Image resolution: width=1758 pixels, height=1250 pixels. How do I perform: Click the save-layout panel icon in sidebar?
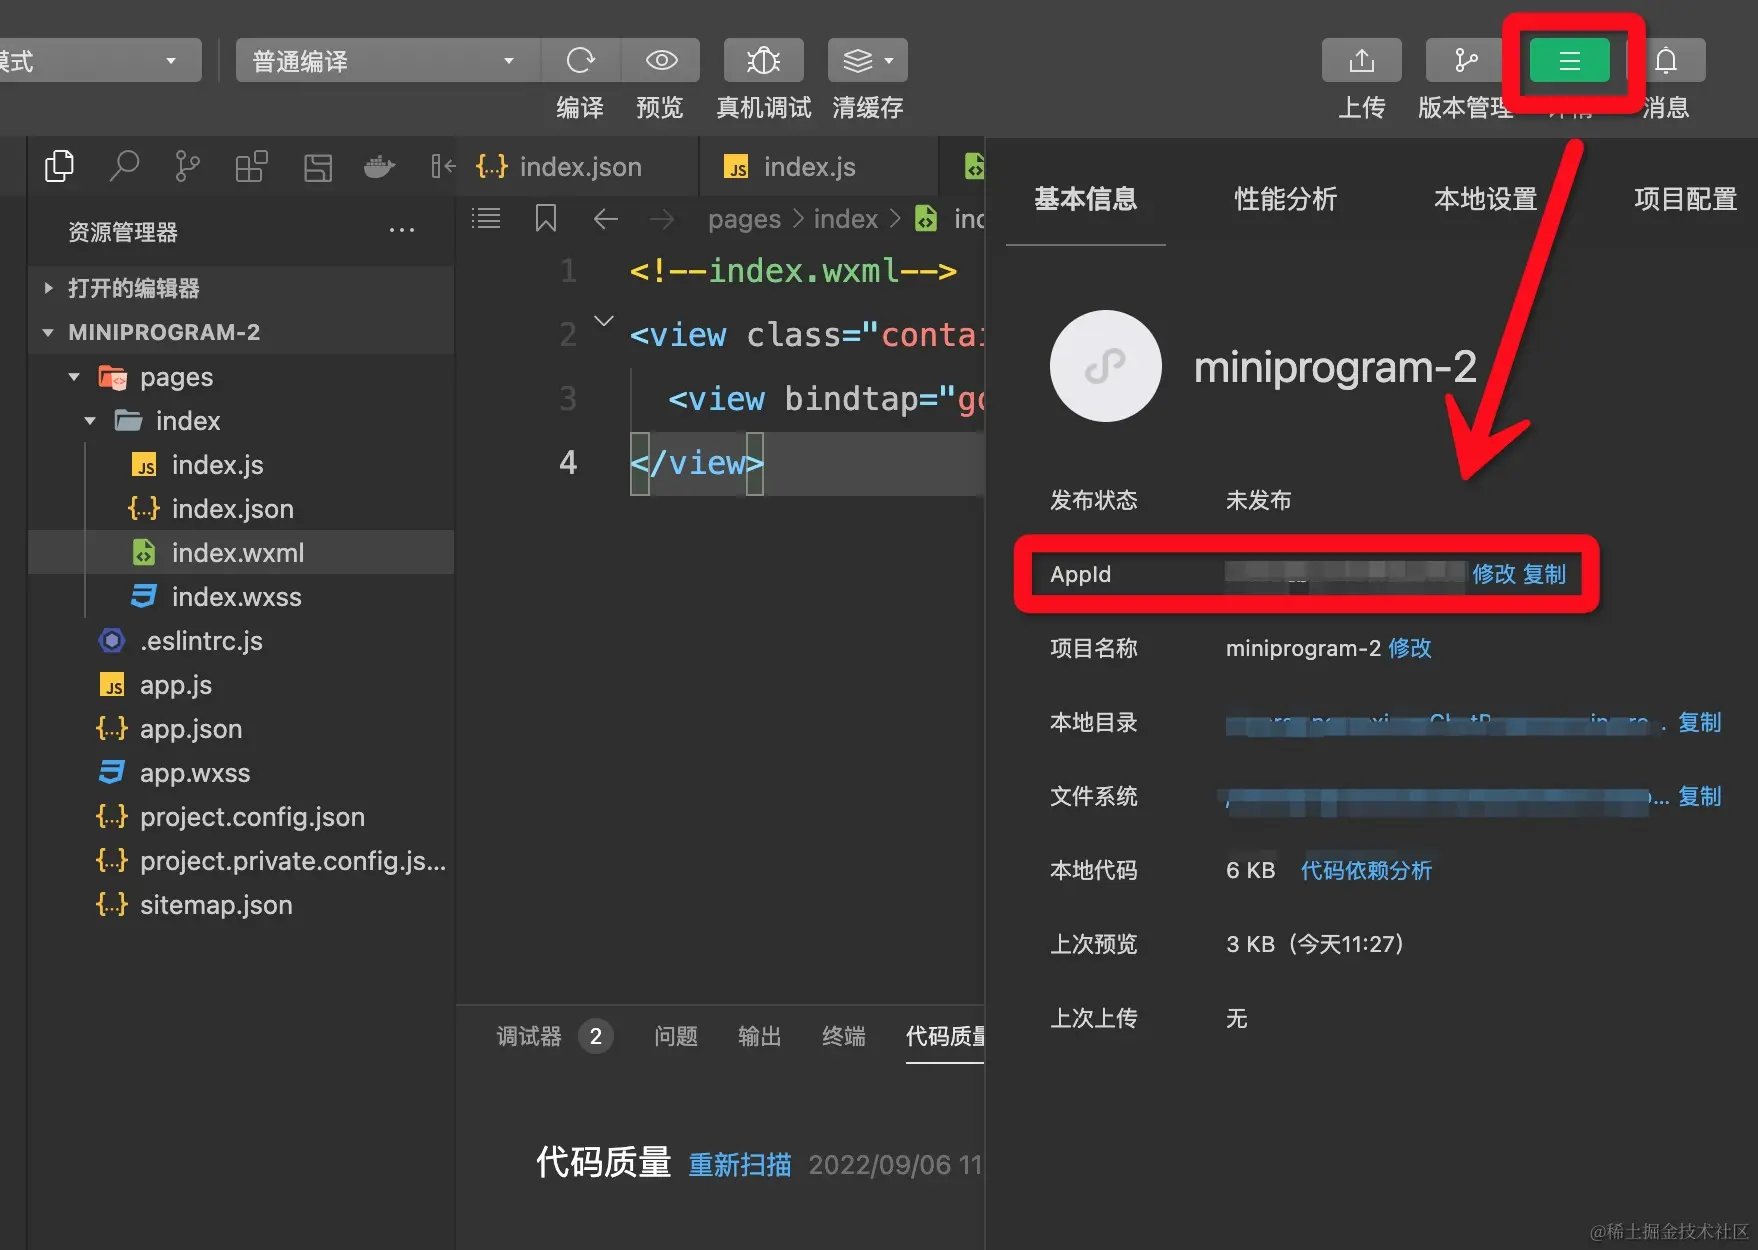point(317,166)
